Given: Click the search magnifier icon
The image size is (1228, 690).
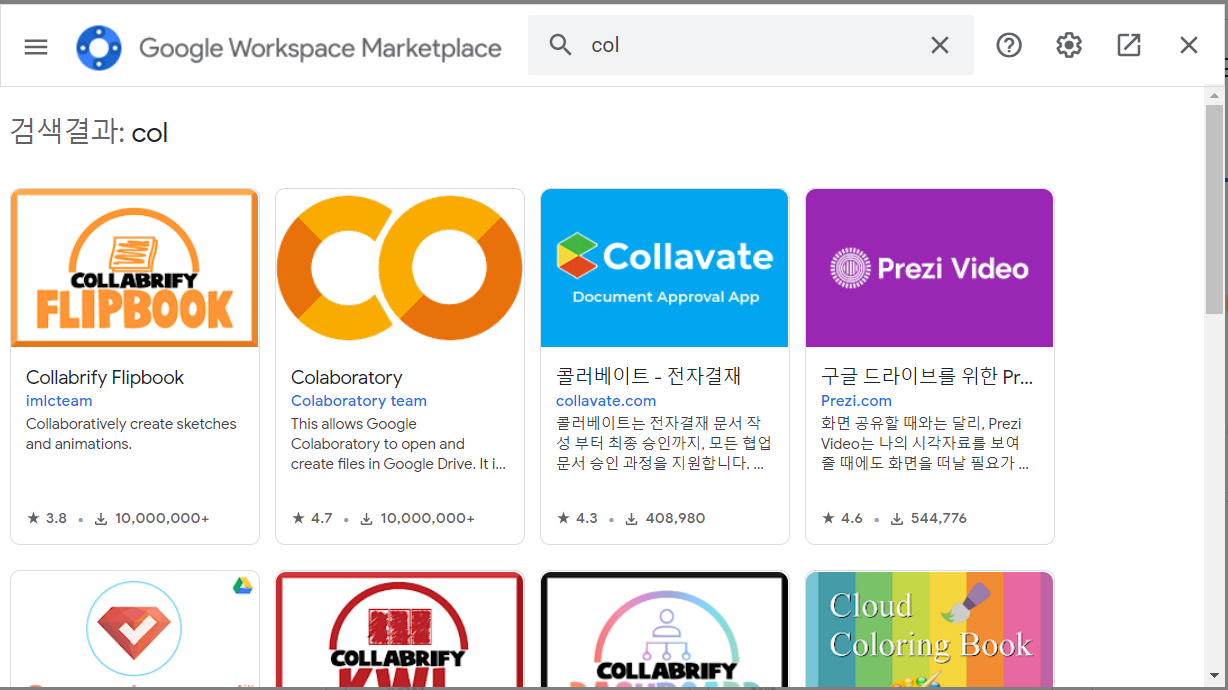Looking at the screenshot, I should [561, 45].
